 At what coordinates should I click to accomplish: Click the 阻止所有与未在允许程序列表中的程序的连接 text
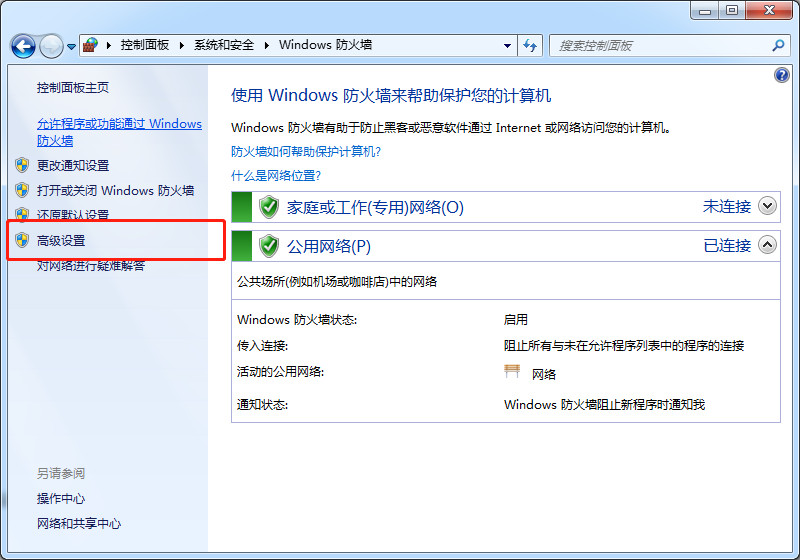click(x=623, y=346)
